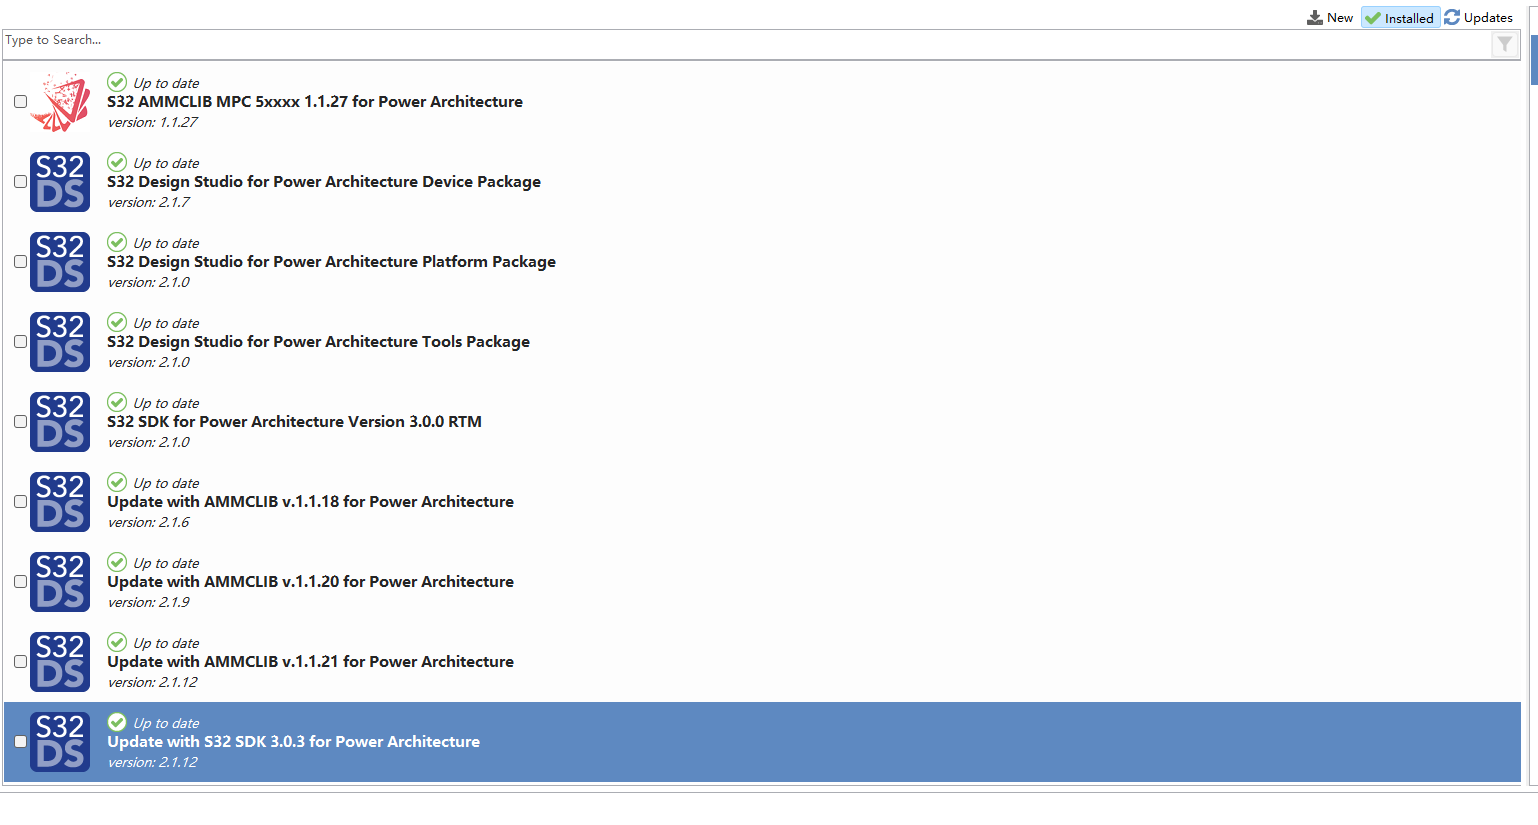Focus the Type to Search field
Image resolution: width=1538 pixels, height=825 pixels.
pos(745,44)
